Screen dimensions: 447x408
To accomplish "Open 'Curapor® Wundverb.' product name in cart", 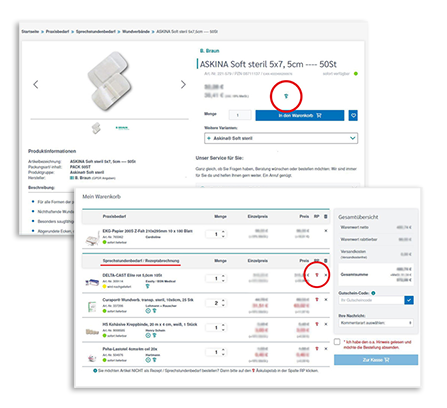I will tap(148, 300).
